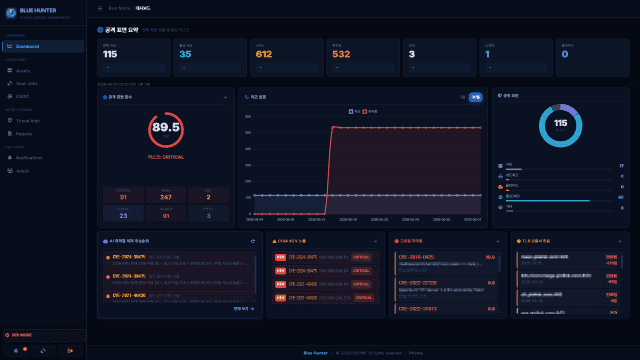This screenshot has height=360, width=640.
Task: Open high-risk vulnerabilities panel arrow
Action: [498, 241]
